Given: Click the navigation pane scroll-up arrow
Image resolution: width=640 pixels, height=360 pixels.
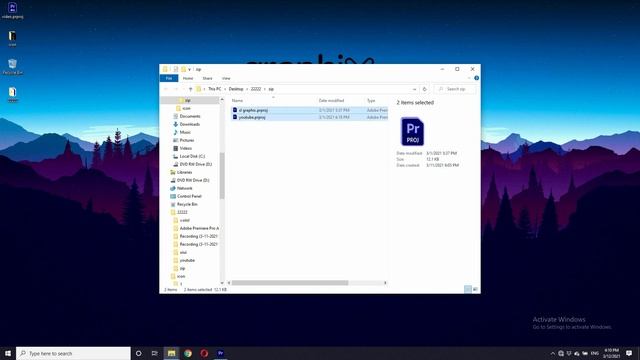Looking at the screenshot, I should [222, 100].
